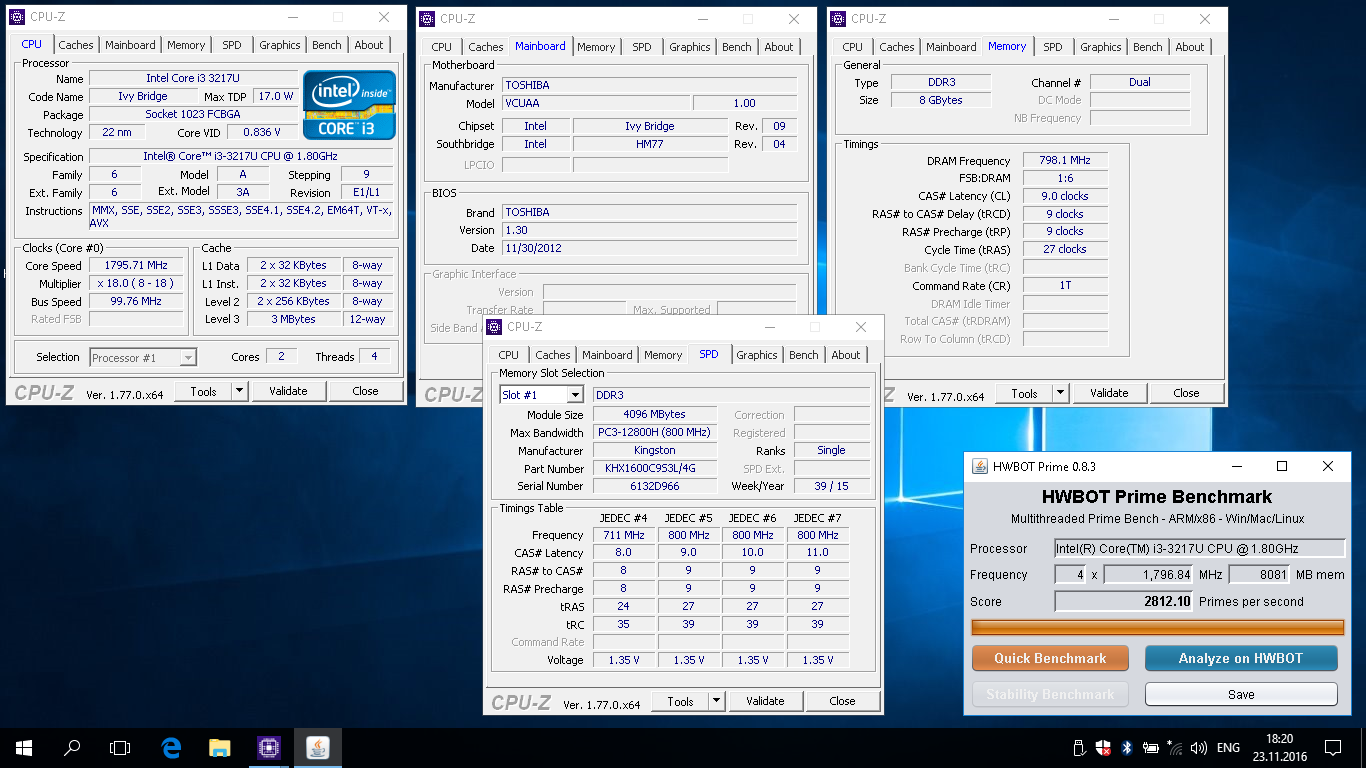This screenshot has height=768, width=1366.
Task: Open the About tab in the CPU window
Action: coord(369,45)
